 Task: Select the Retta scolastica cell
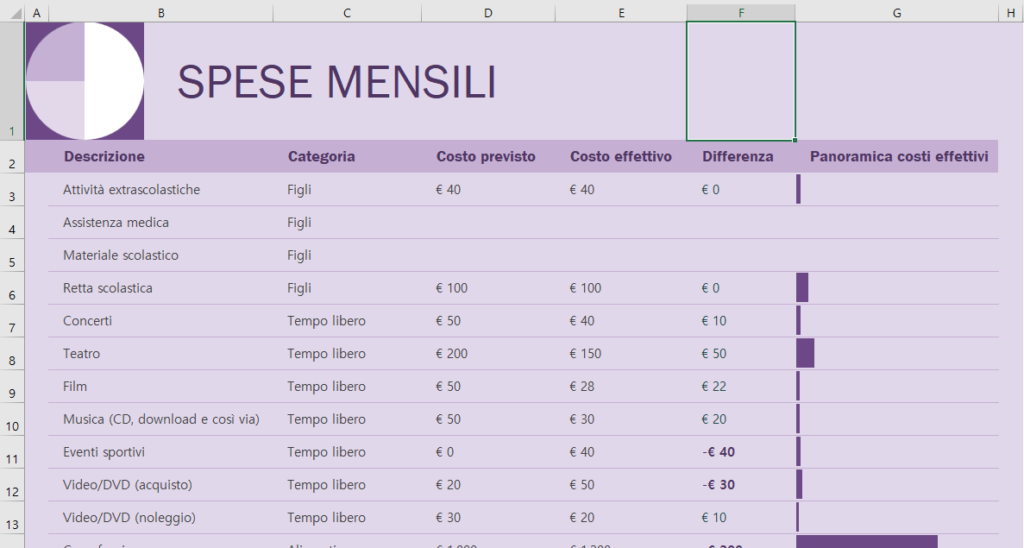pyautogui.click(x=161, y=288)
